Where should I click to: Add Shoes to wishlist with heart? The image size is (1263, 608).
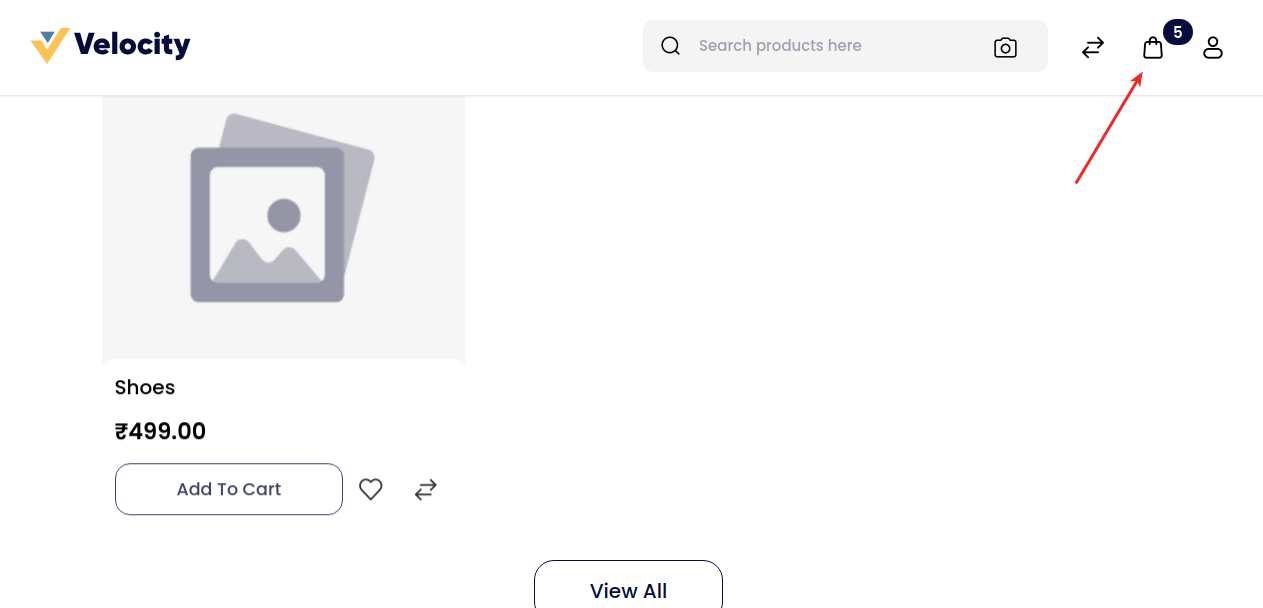point(371,489)
